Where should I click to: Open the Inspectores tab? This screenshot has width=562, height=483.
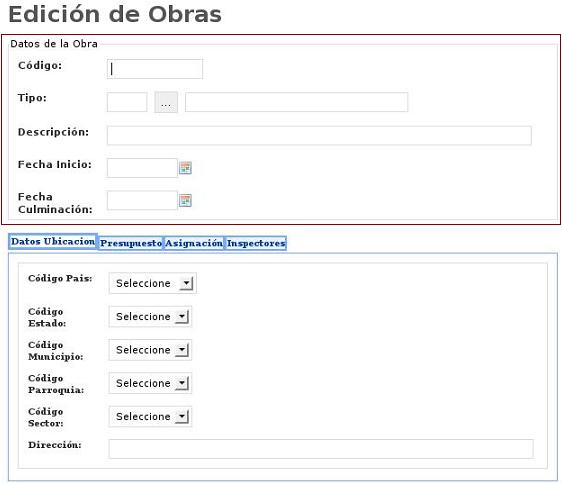pos(256,243)
